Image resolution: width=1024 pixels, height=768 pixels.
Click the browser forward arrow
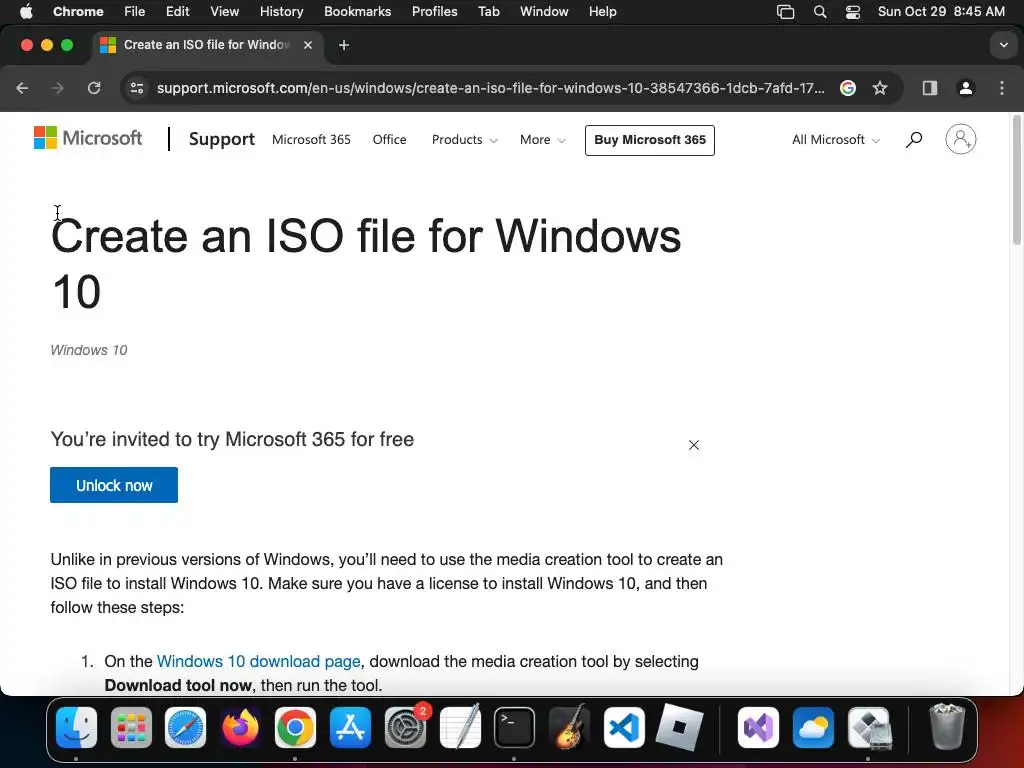57,88
